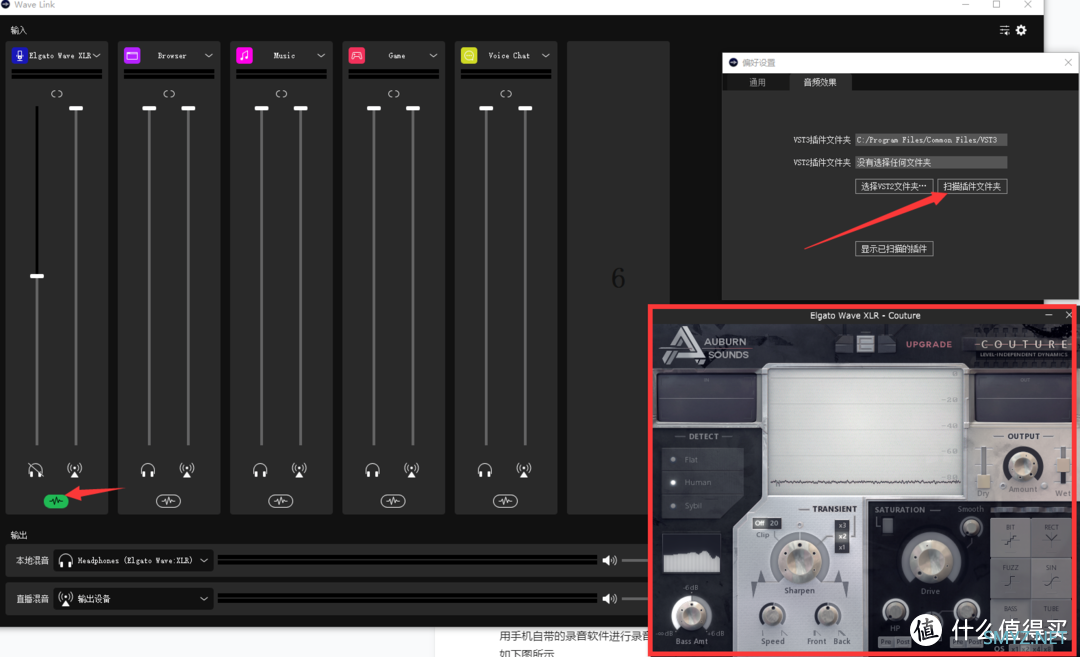1080x657 pixels.
Task: Switch to the 通用 tab in preferences
Action: click(757, 83)
